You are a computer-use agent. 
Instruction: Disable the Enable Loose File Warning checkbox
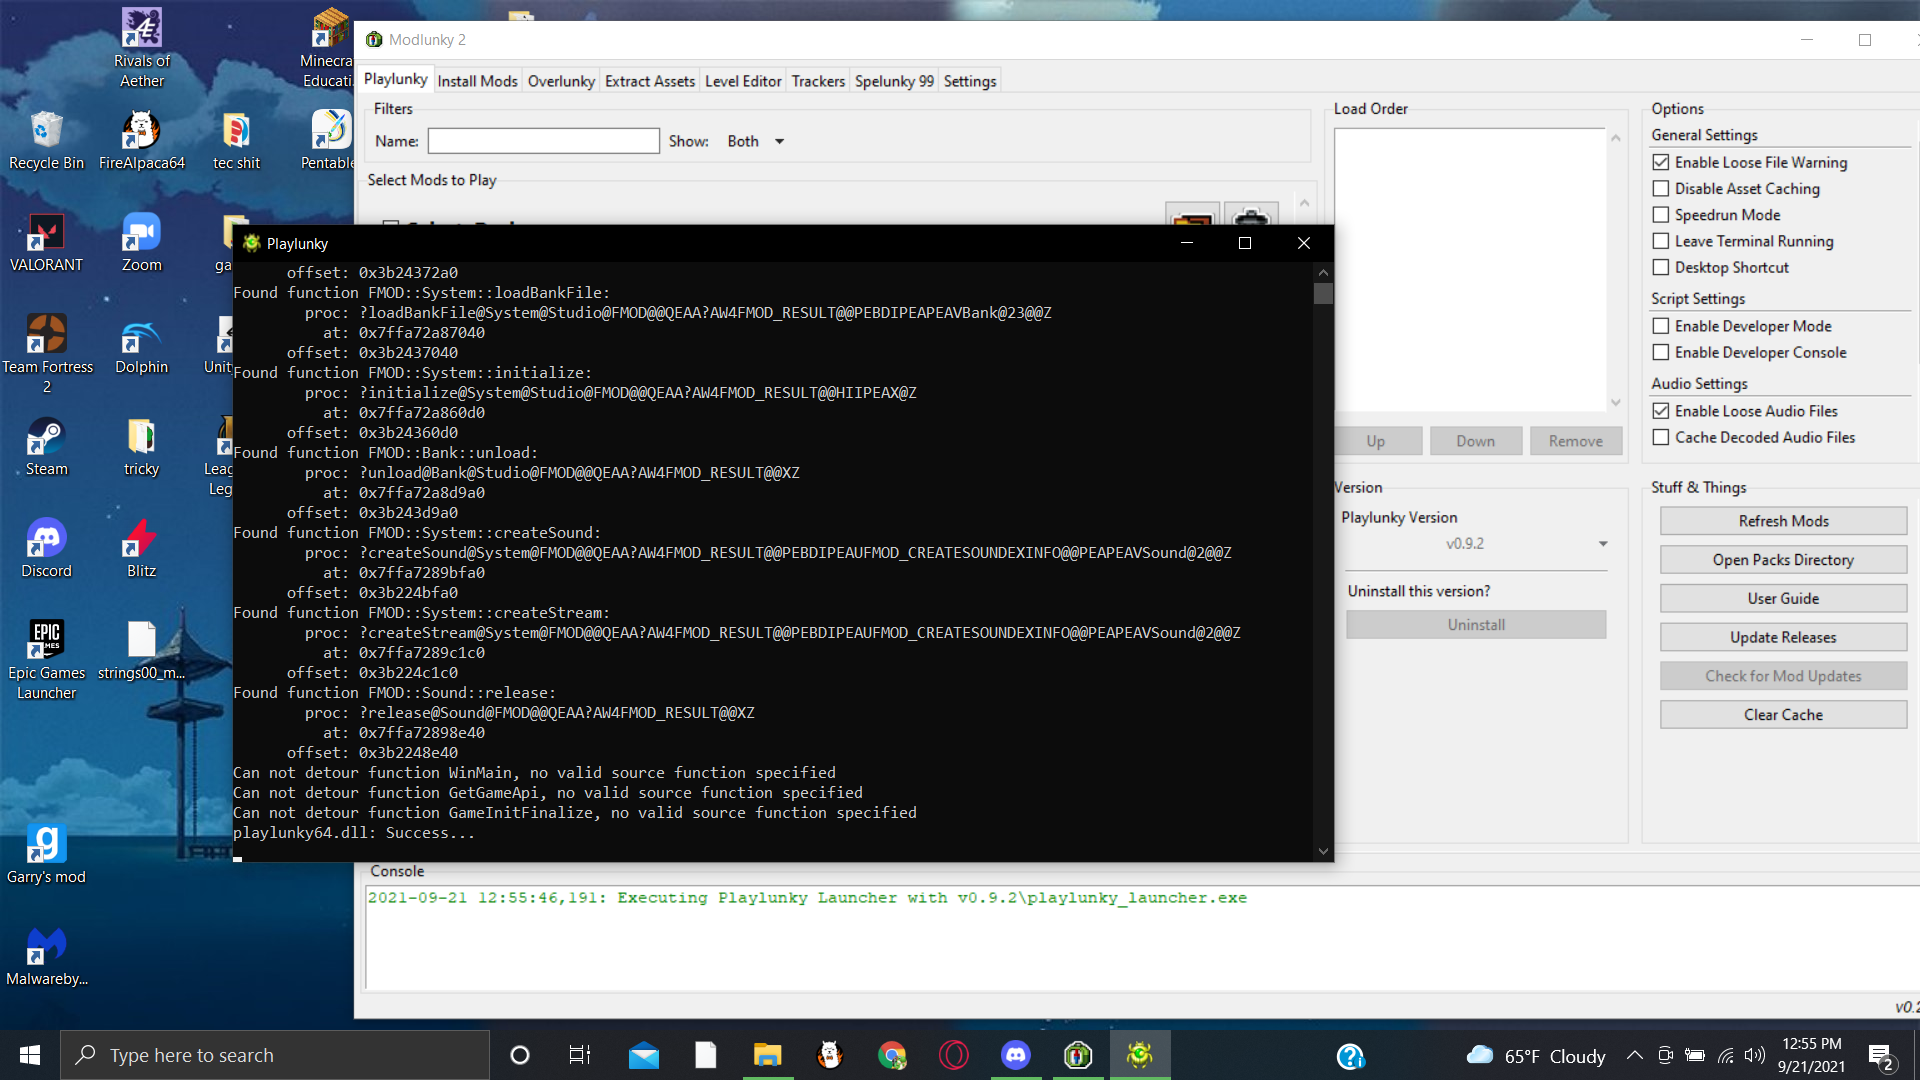[x=1662, y=162]
